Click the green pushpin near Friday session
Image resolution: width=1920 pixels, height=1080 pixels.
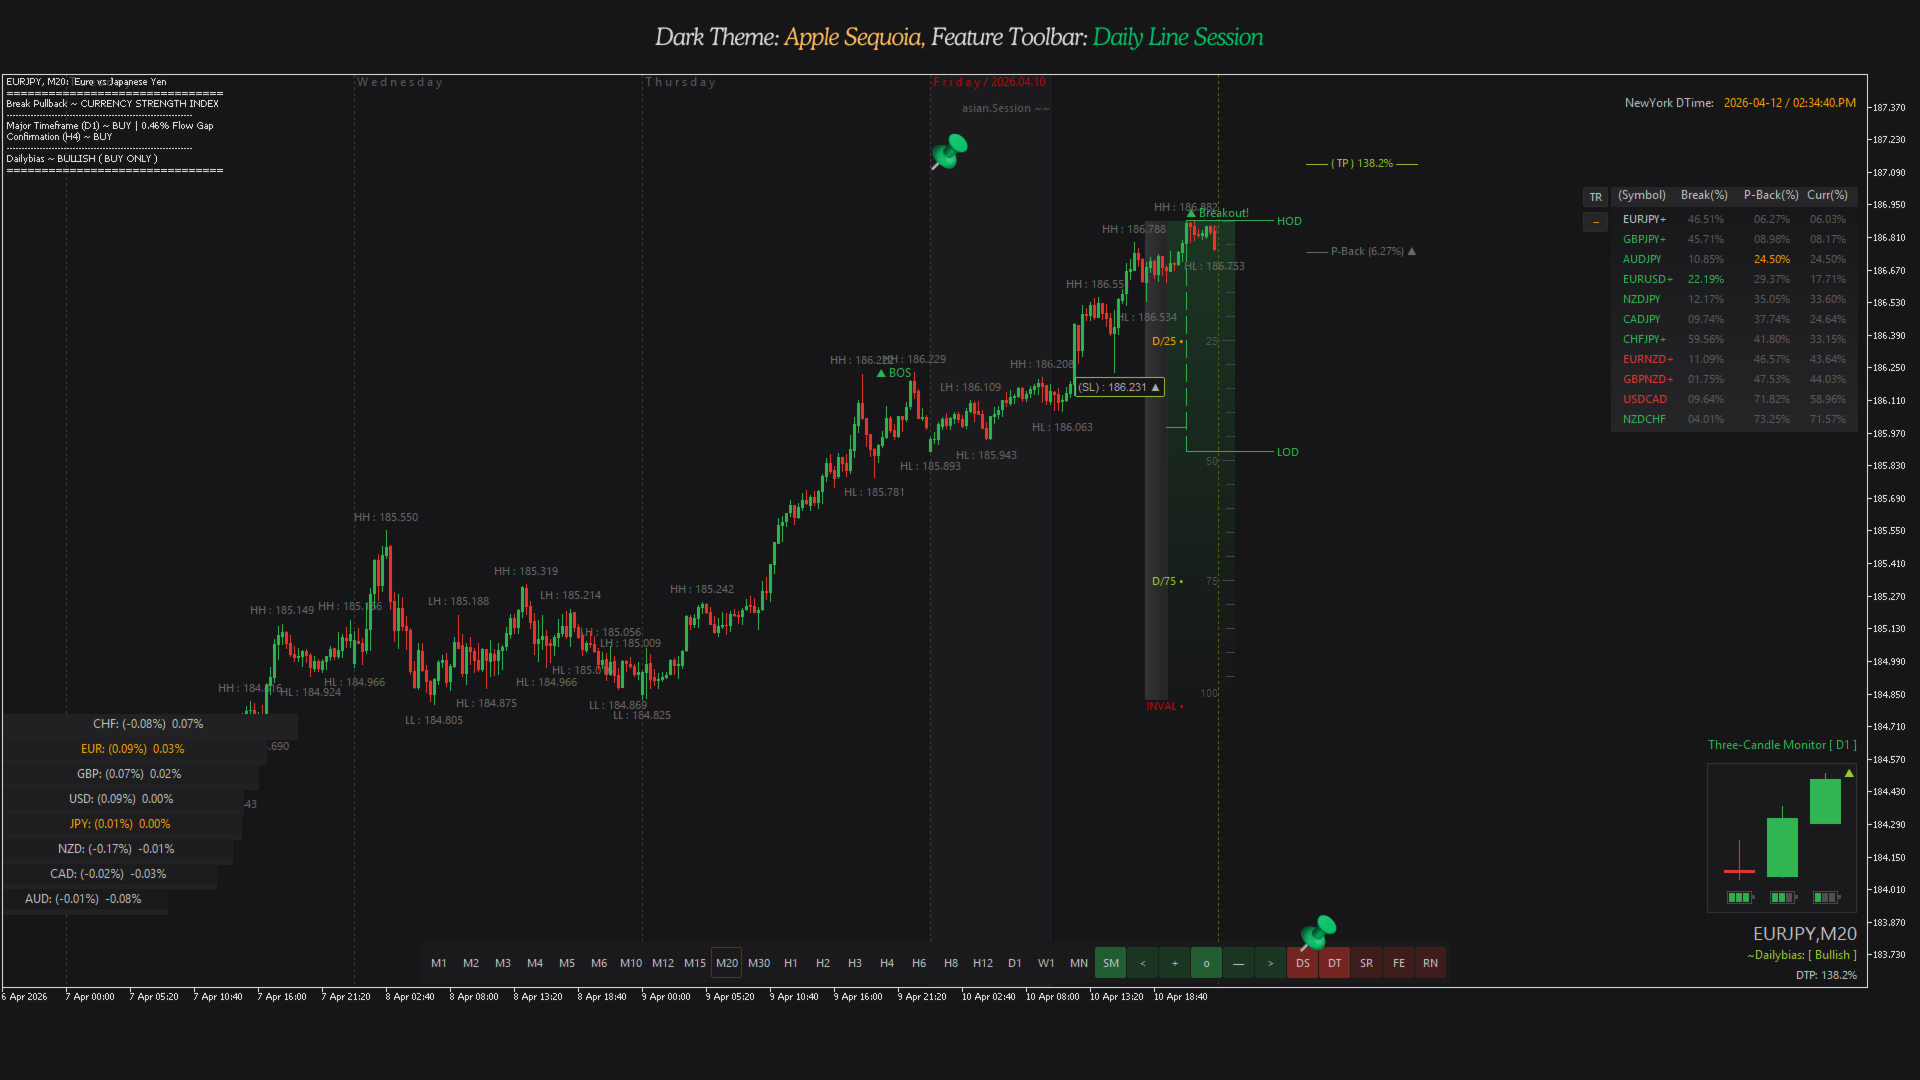pyautogui.click(x=950, y=151)
